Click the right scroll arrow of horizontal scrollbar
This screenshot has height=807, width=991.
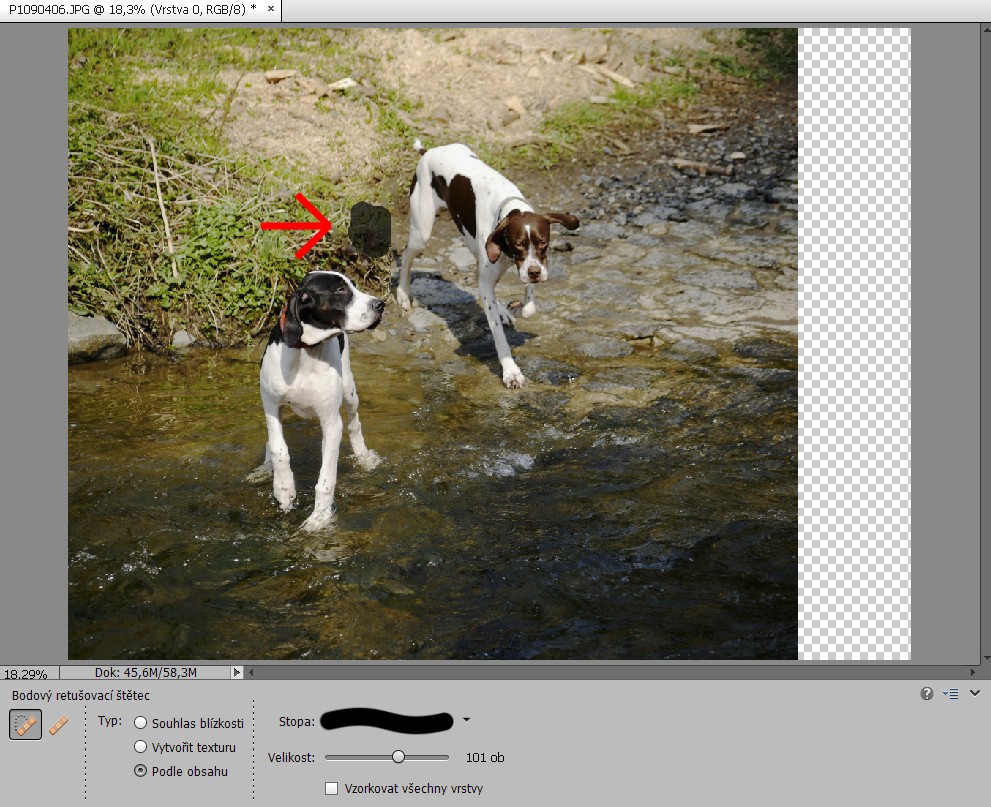(x=973, y=673)
